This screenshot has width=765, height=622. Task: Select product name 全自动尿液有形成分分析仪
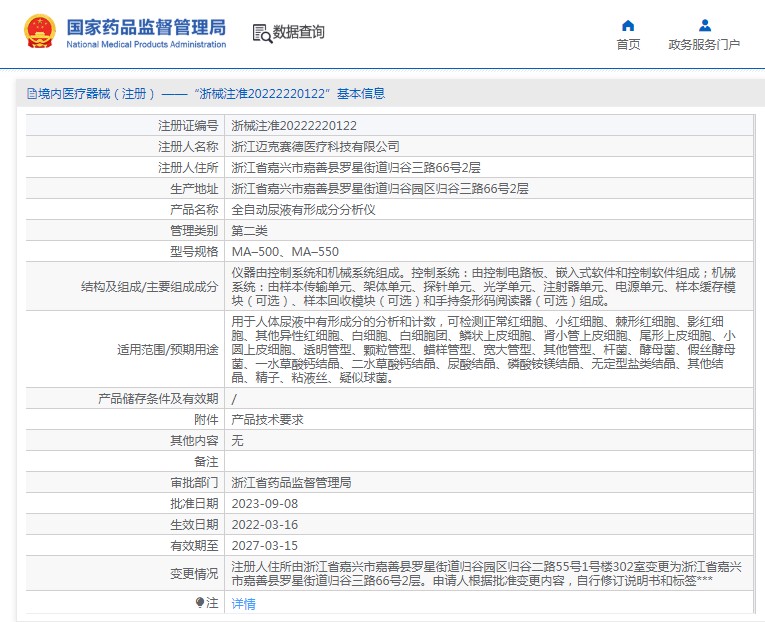(x=303, y=210)
